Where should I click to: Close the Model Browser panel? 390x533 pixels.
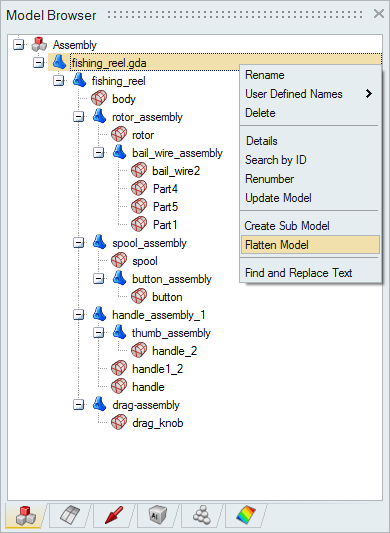379,14
